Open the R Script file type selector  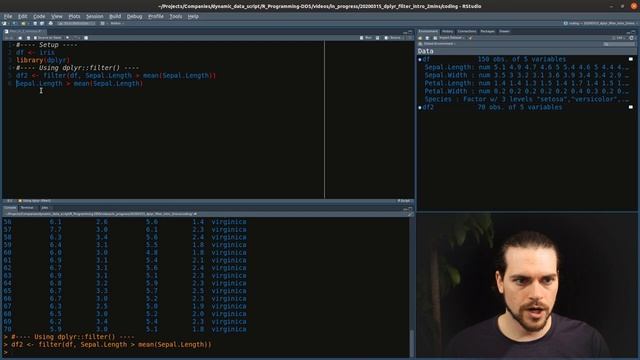(x=404, y=201)
